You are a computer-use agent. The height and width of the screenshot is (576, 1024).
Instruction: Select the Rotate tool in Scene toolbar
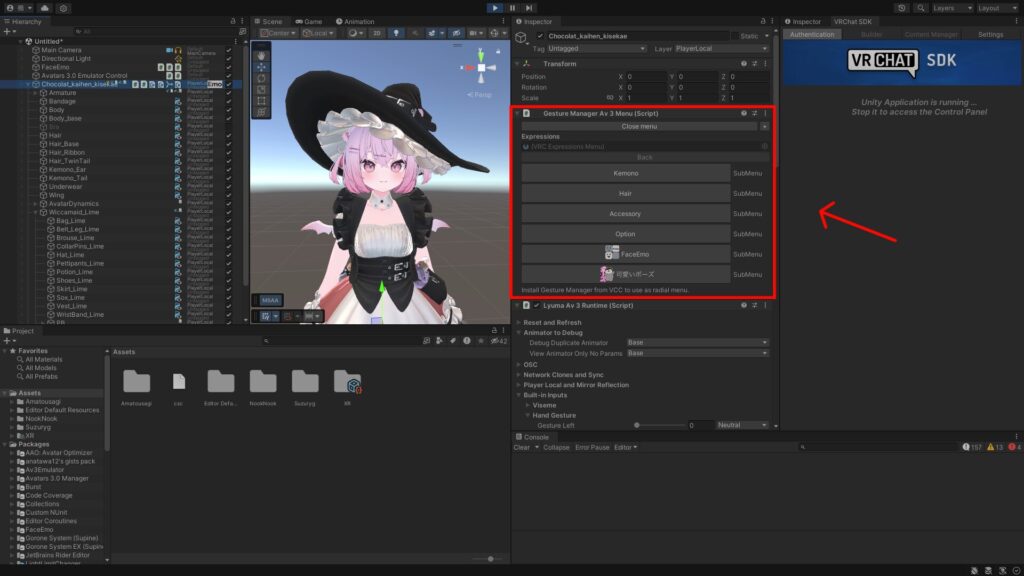tap(261, 78)
